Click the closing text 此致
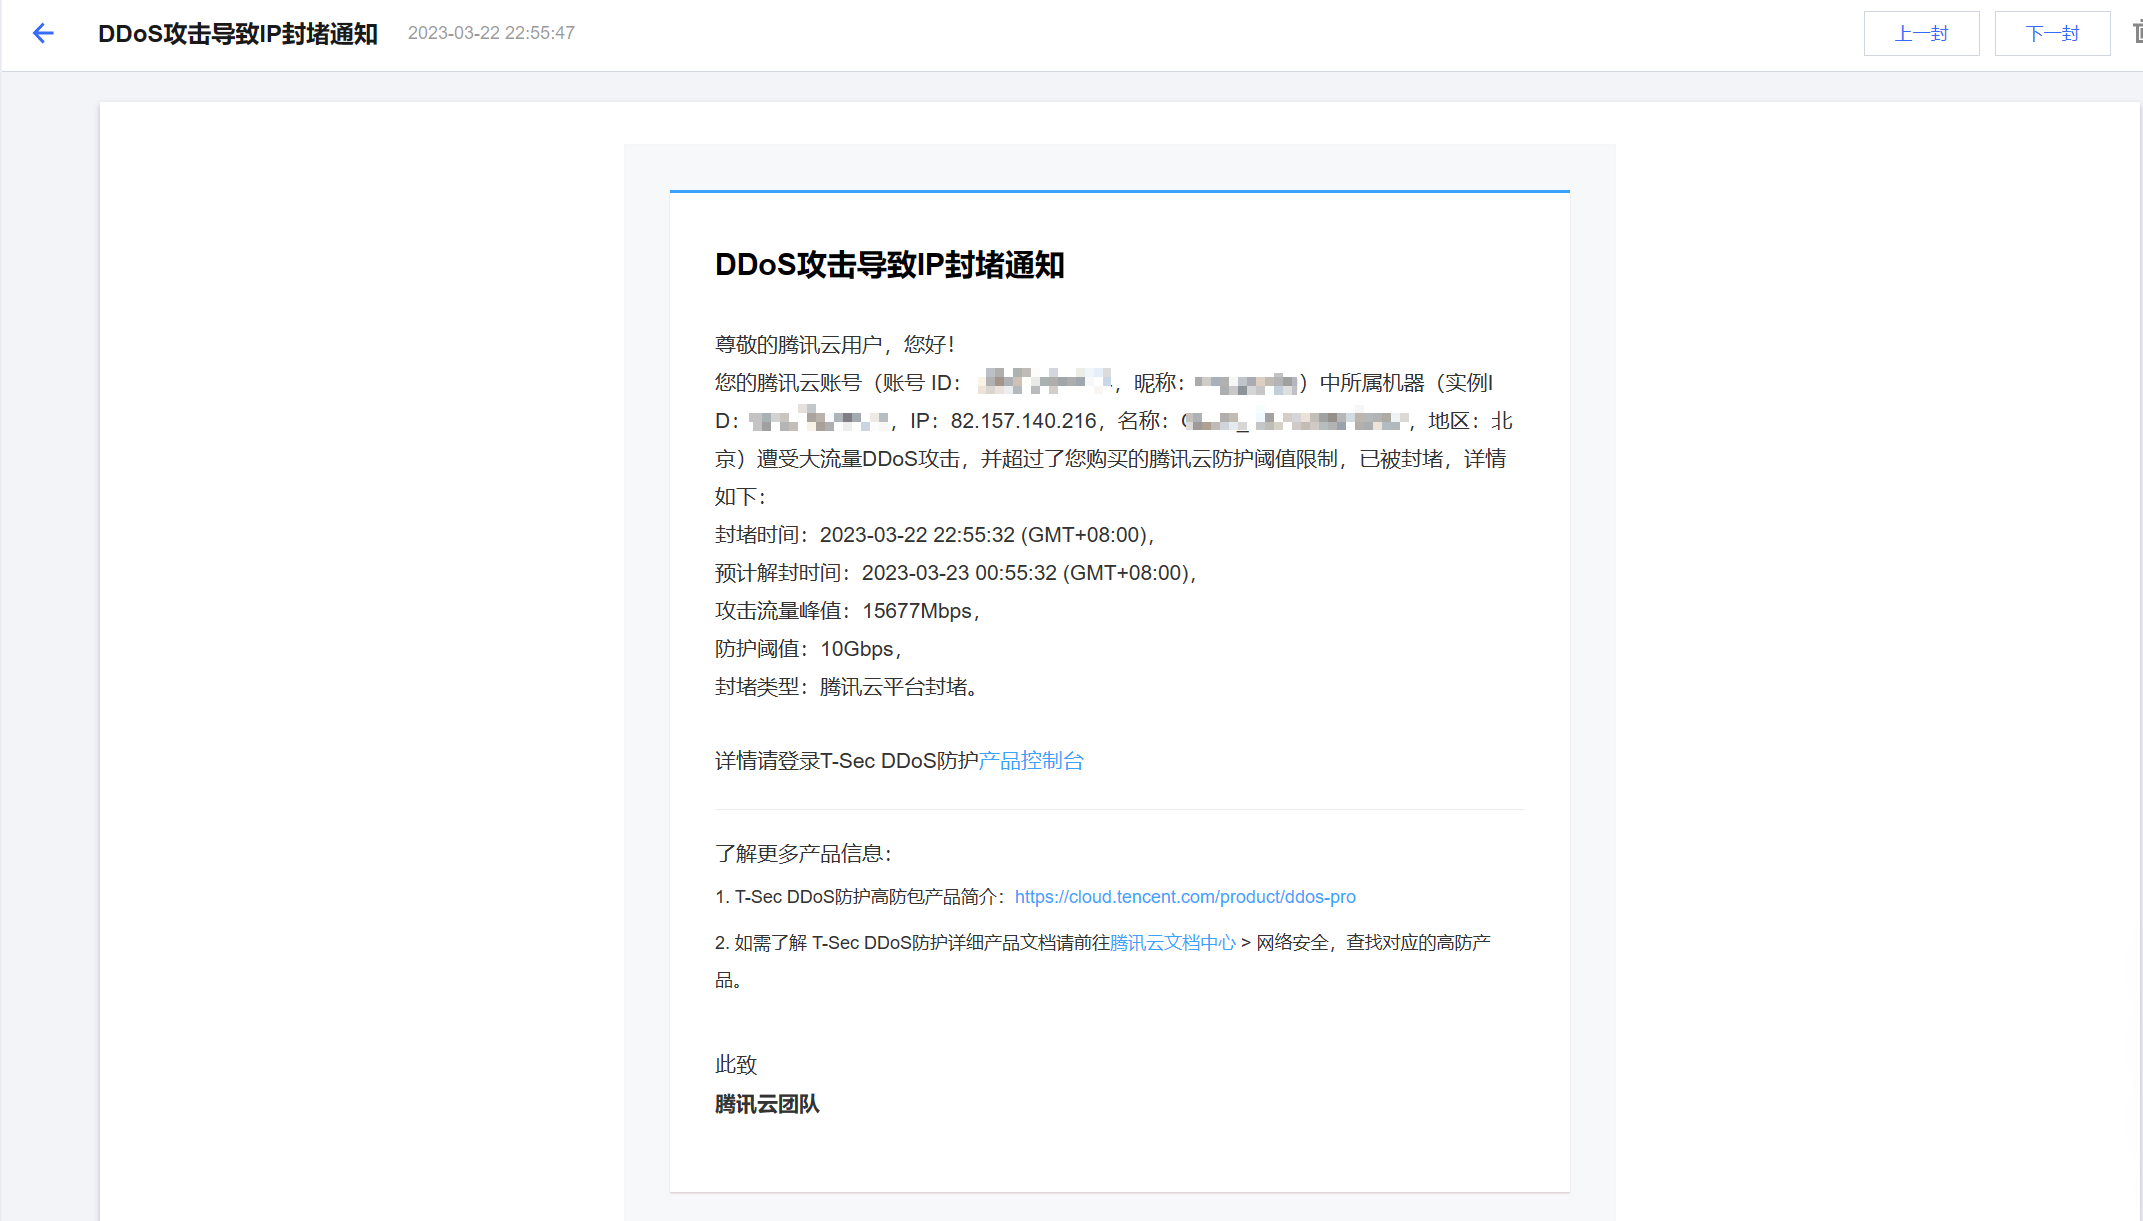Image resolution: width=2143 pixels, height=1221 pixels. point(736,1065)
